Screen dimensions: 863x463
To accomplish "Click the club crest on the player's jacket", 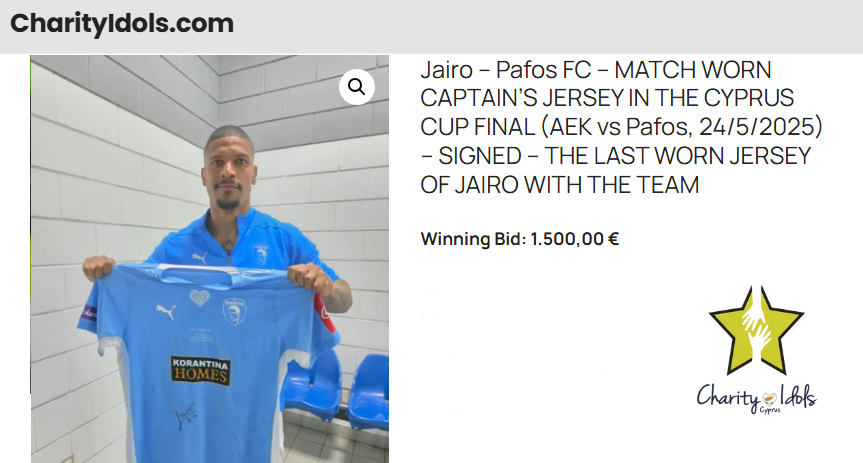I will (x=261, y=254).
